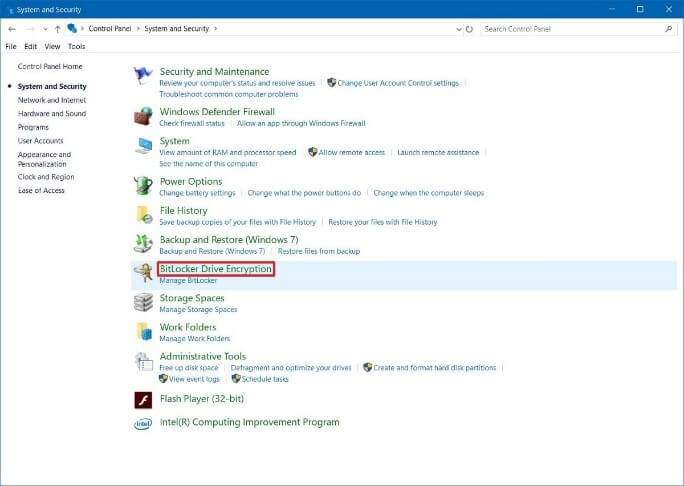Open the Windows Defender Firewall brick wall icon
Viewport: 684px width, 486px height.
click(x=143, y=116)
